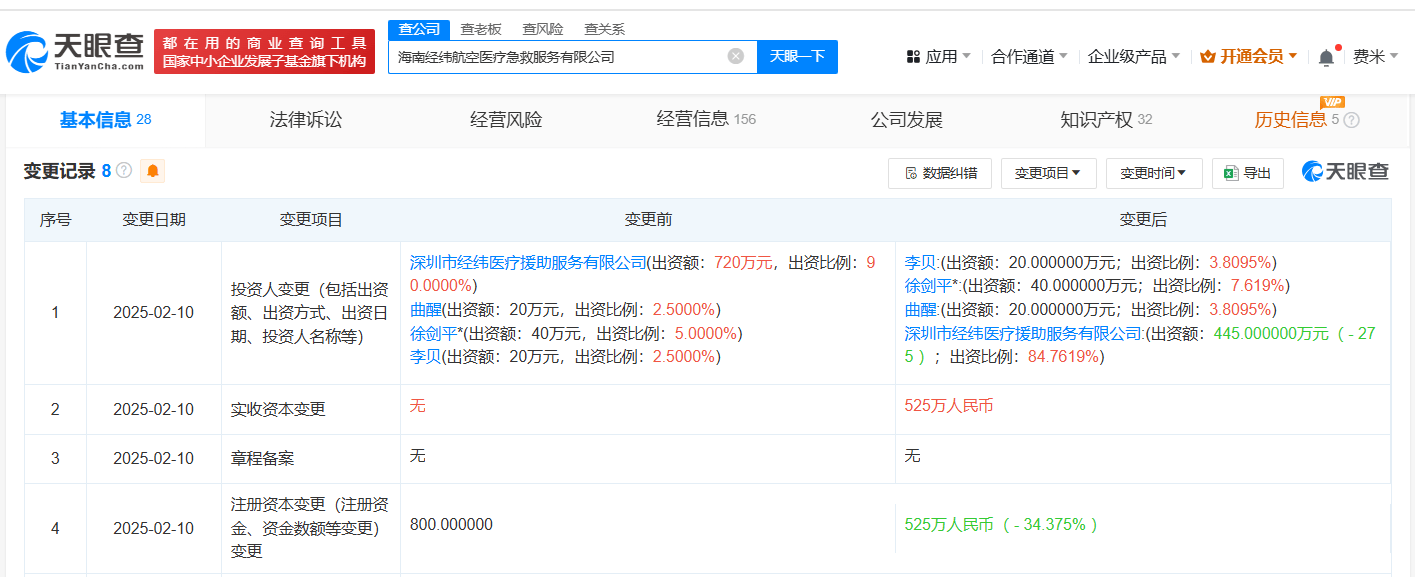Open the 应用 grid menu
The height and width of the screenshot is (577, 1415).
click(x=938, y=57)
